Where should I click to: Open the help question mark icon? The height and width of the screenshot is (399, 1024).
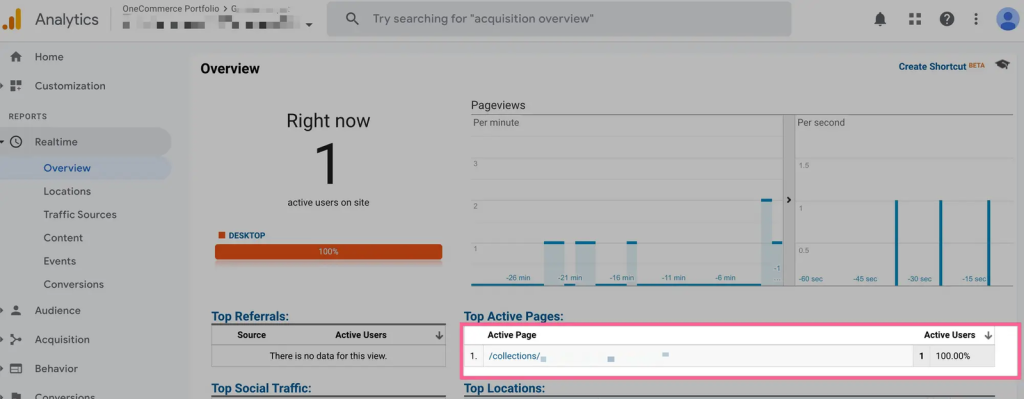(x=947, y=19)
